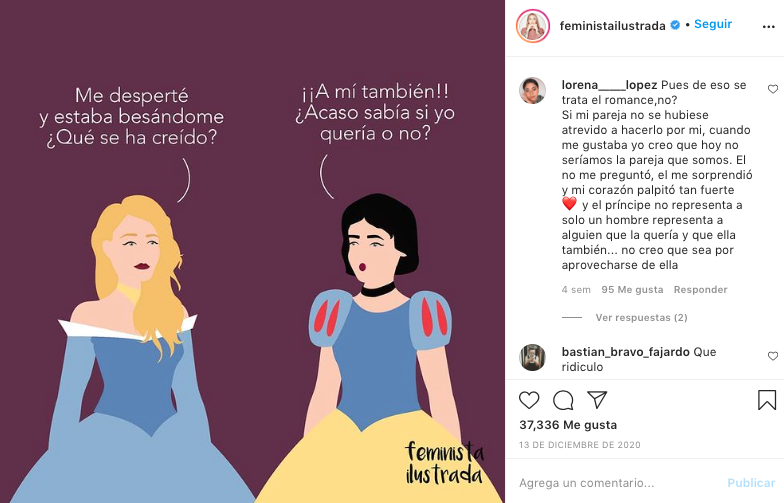Open lorena_____lopez's profile avatar
The height and width of the screenshot is (503, 784).
tap(532, 90)
